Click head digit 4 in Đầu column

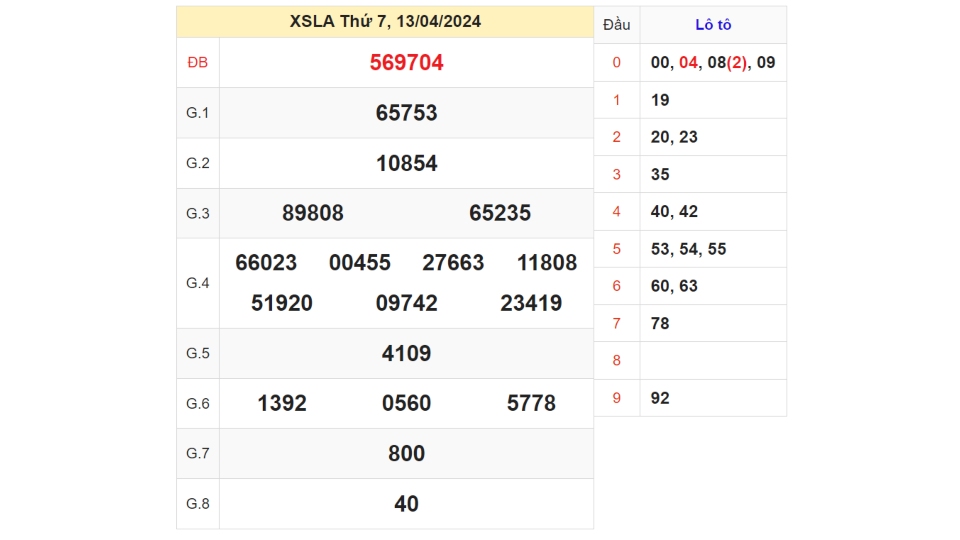click(x=617, y=212)
